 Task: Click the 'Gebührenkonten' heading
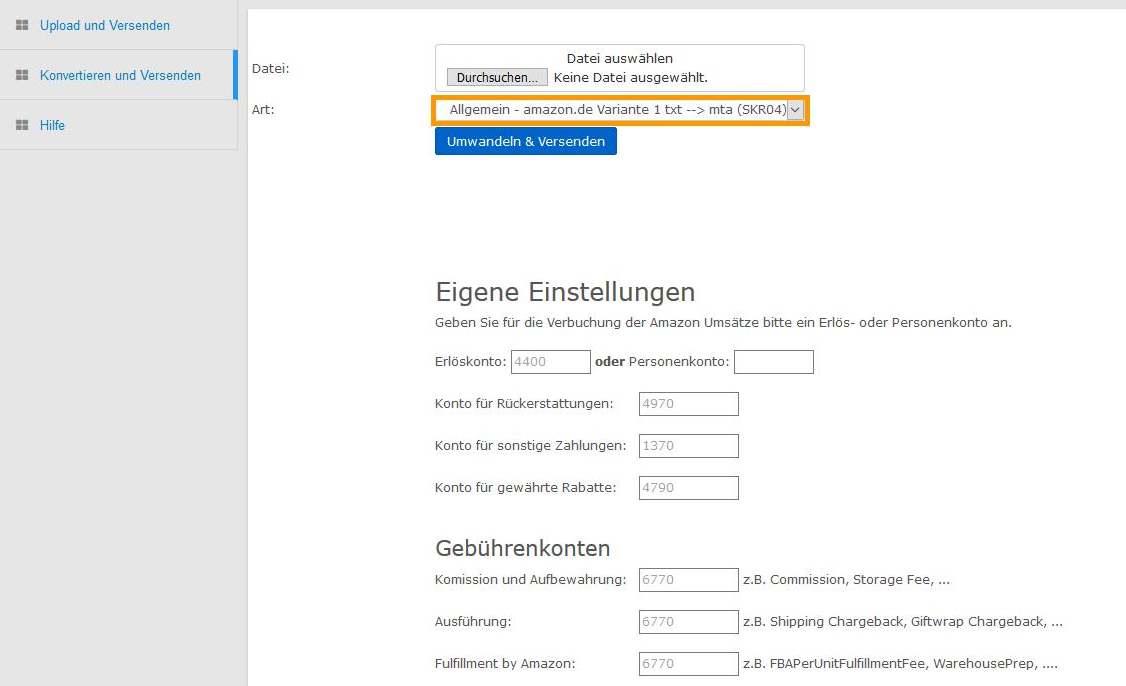523,548
